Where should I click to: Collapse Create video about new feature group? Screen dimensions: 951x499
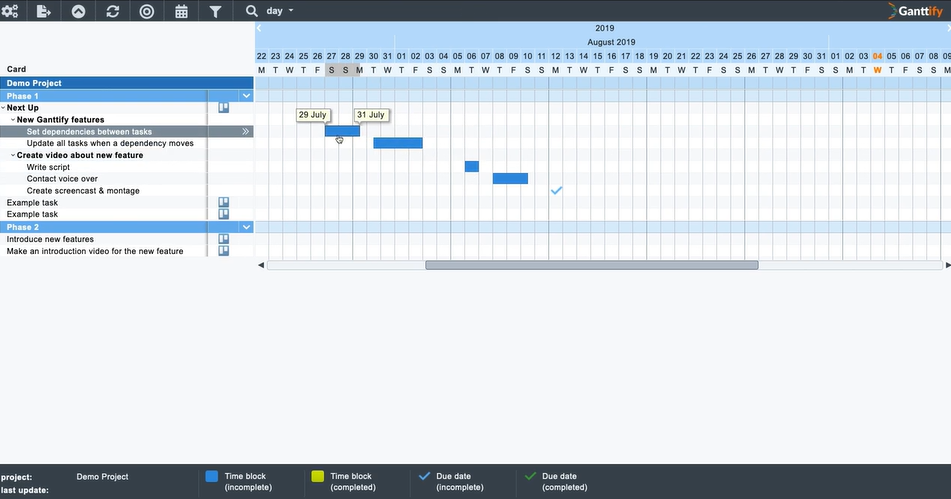click(x=13, y=155)
